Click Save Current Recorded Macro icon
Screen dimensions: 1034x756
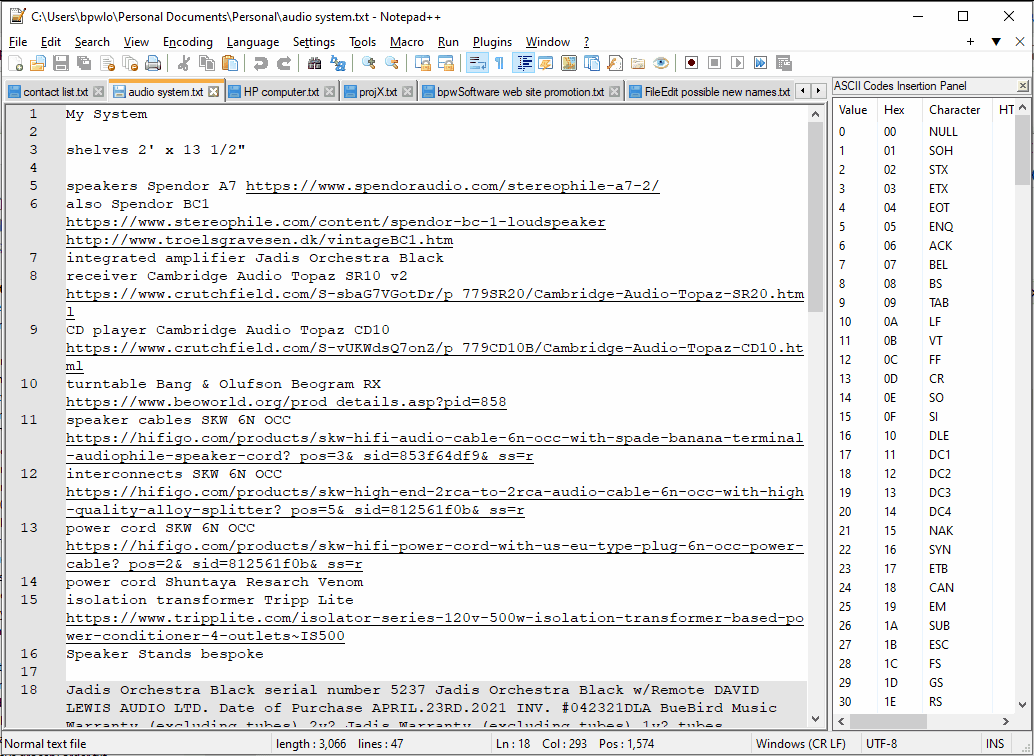click(783, 63)
